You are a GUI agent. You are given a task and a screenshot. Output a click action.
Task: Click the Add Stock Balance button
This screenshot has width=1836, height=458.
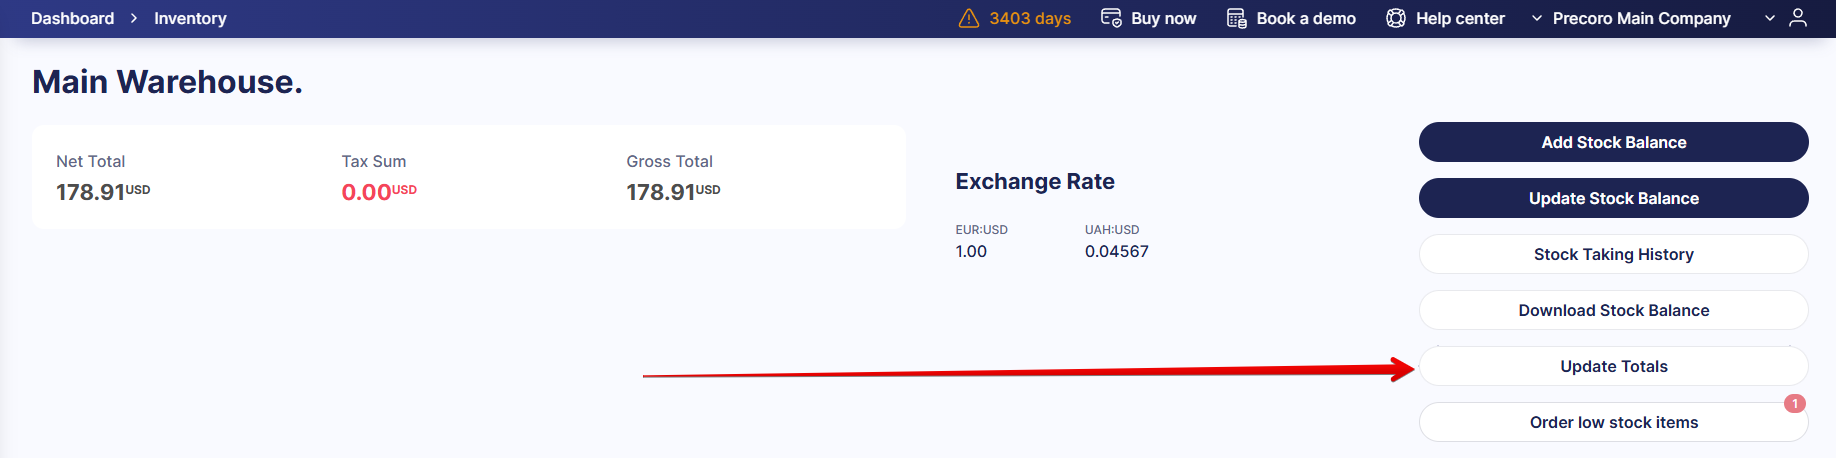tap(1613, 142)
